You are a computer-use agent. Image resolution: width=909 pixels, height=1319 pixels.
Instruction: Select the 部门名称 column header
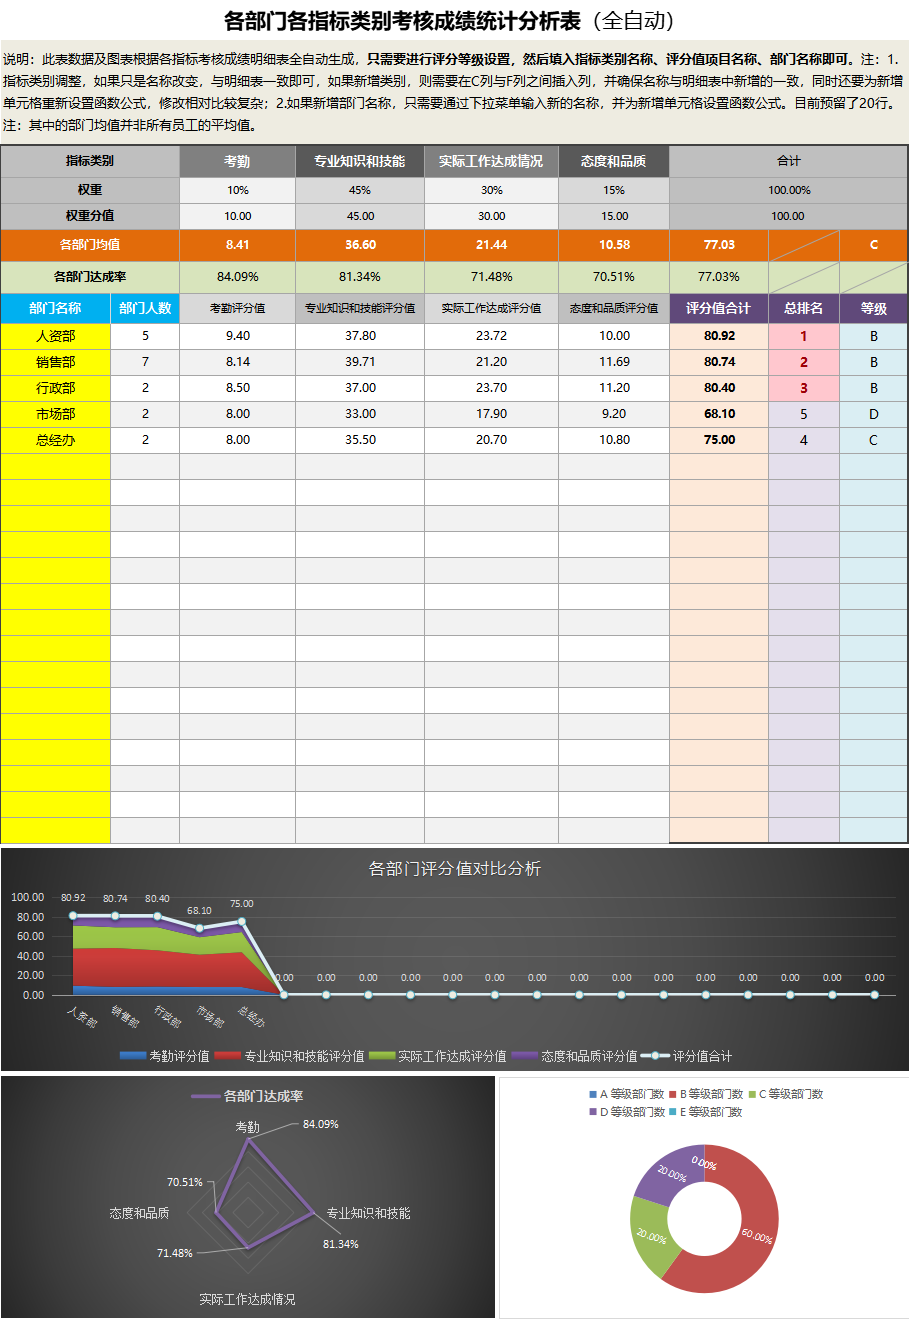tap(55, 308)
